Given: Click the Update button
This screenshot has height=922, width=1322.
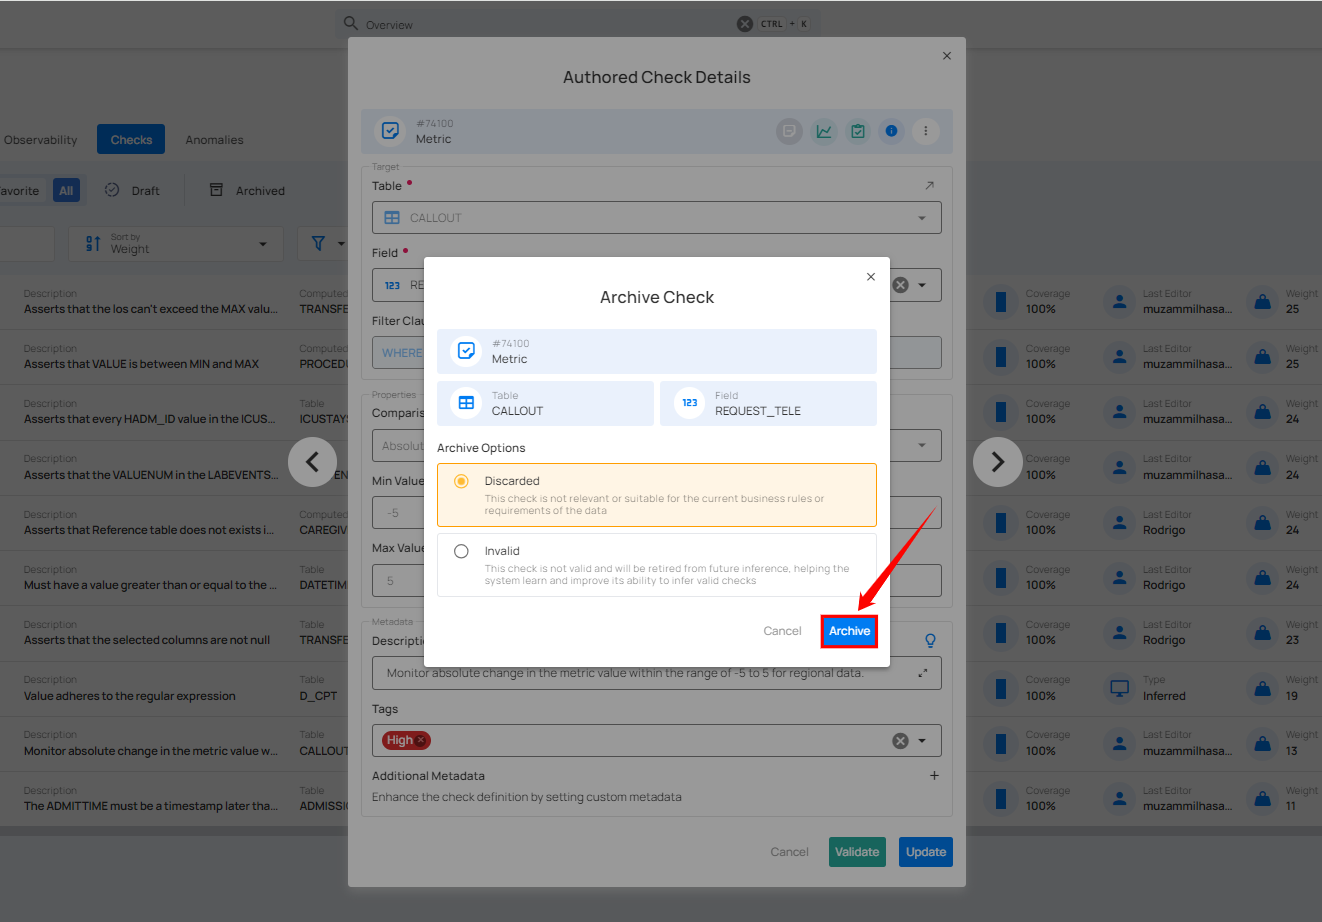Looking at the screenshot, I should (x=925, y=852).
